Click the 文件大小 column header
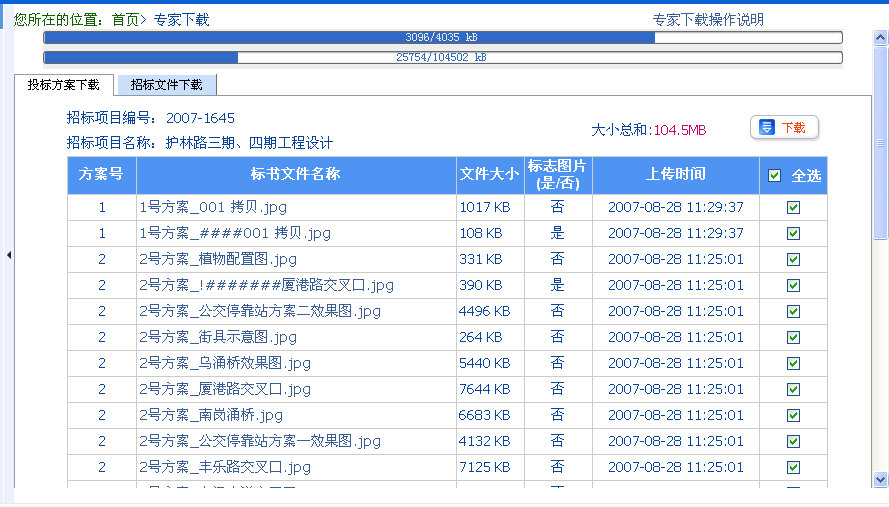This screenshot has height=507, width=889. (490, 175)
